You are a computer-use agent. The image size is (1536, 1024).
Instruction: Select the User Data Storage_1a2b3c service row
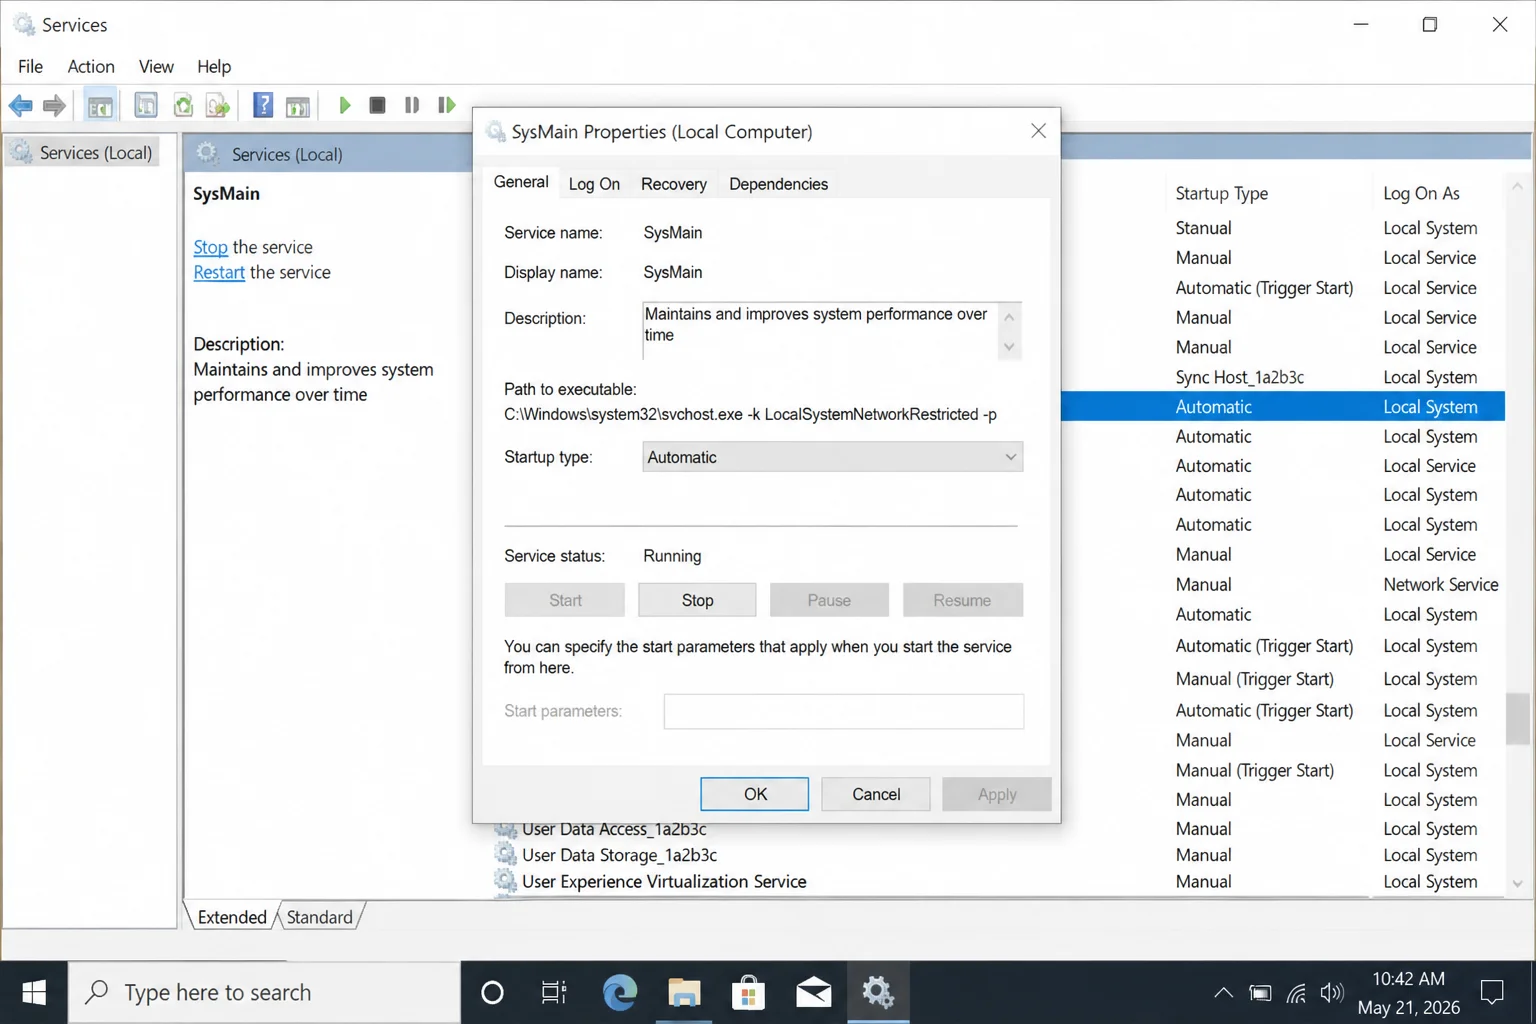[998, 855]
